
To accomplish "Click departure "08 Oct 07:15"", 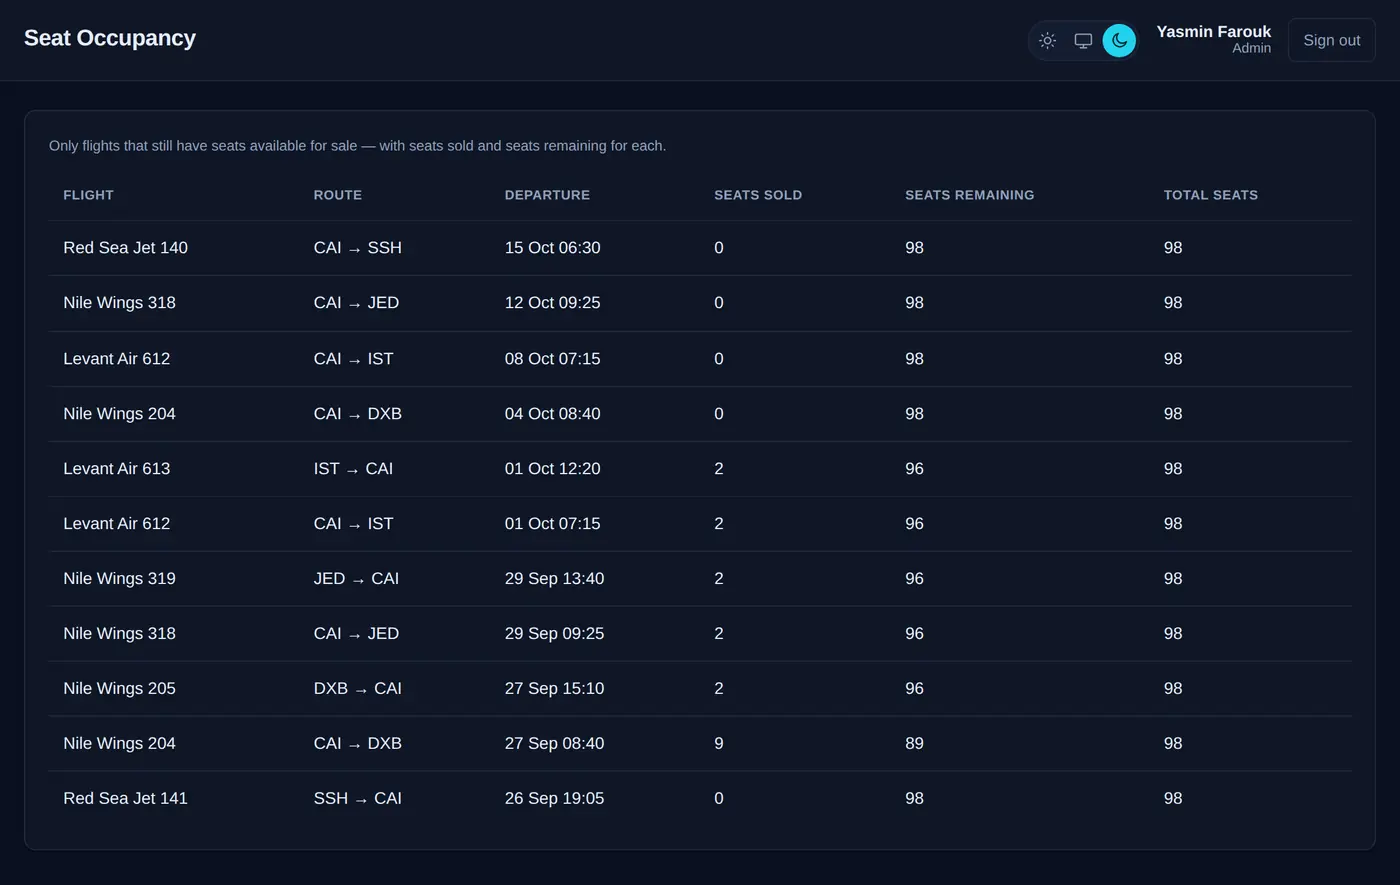I will tap(553, 359).
